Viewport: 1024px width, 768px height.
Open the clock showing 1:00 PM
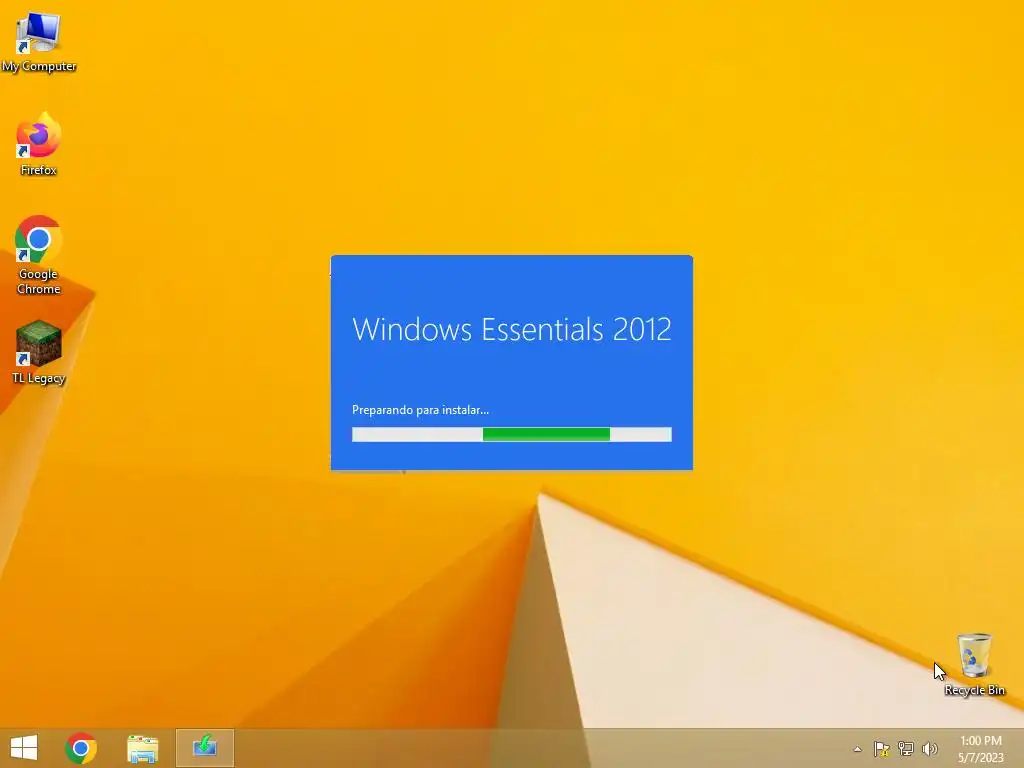(x=980, y=749)
